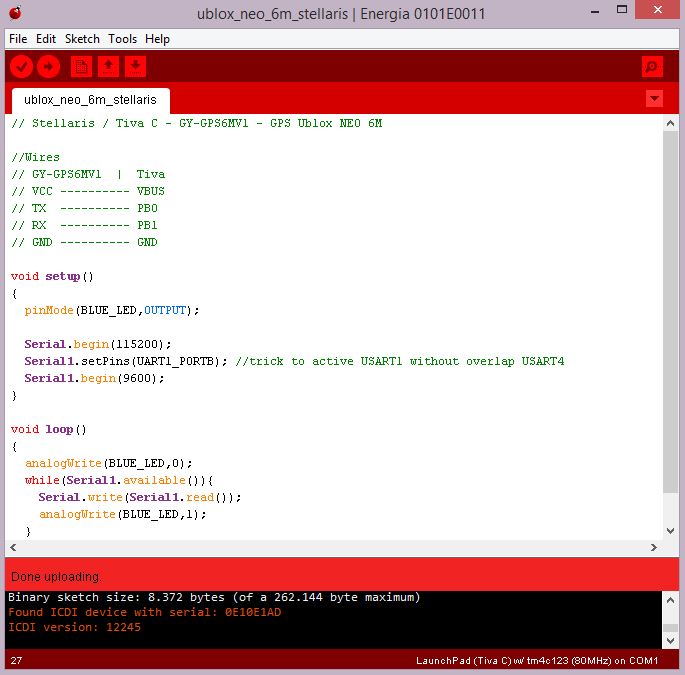
Task: Click the line number 27 in status bar
Action: (x=16, y=660)
